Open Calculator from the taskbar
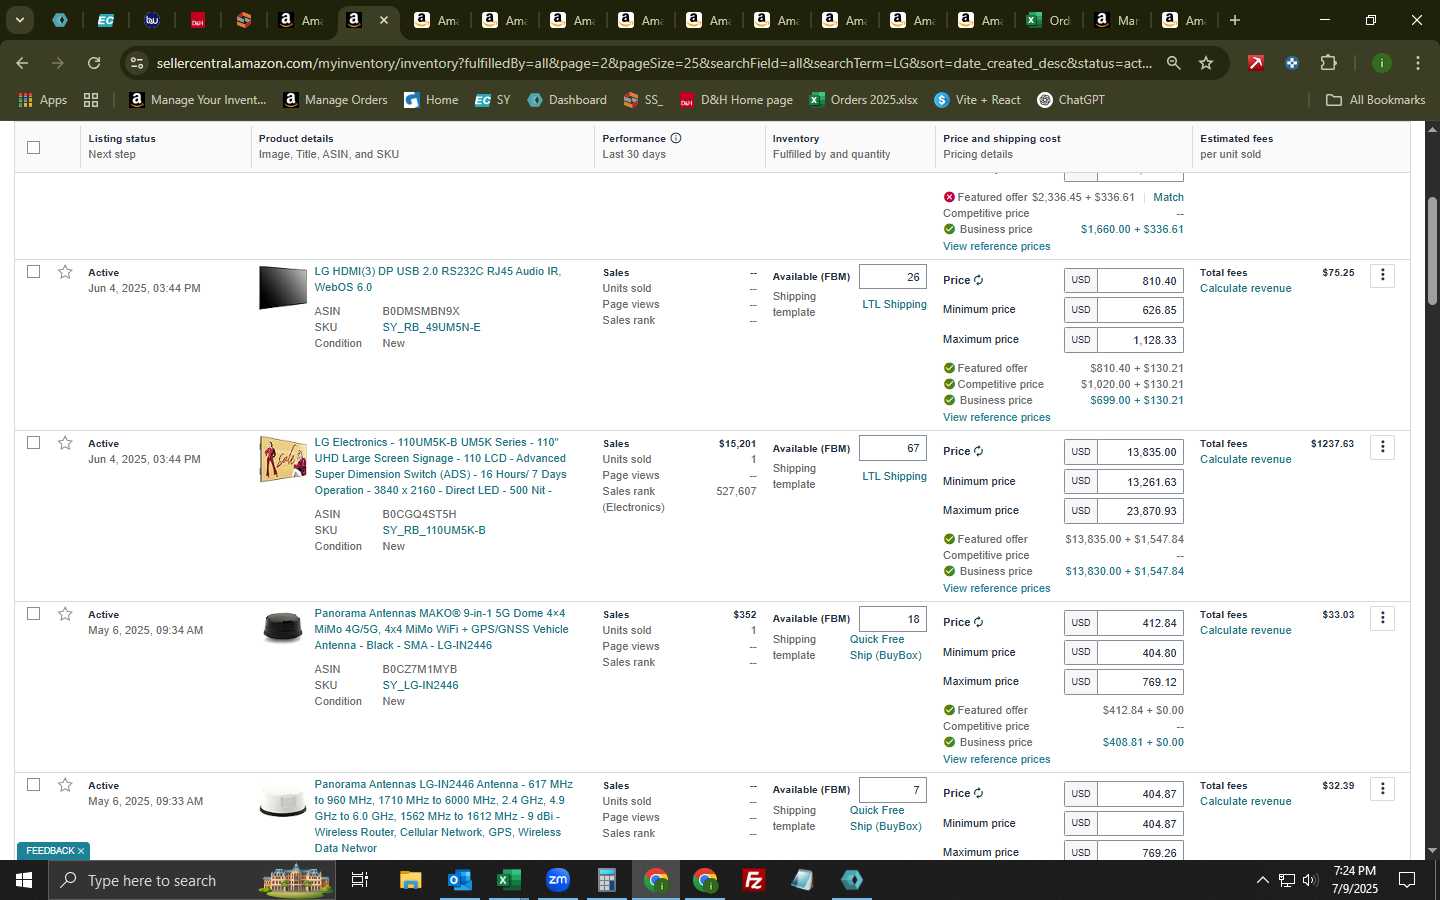The width and height of the screenshot is (1440, 900). [606, 880]
